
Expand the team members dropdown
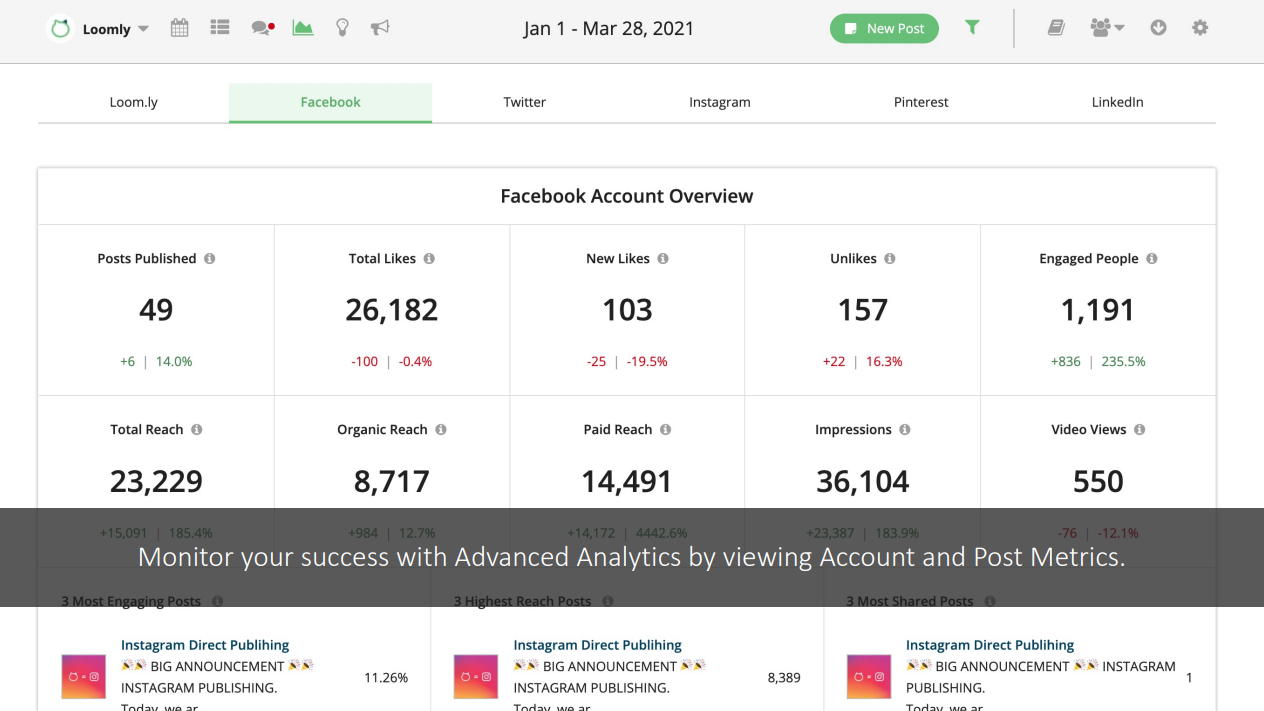pos(1107,28)
